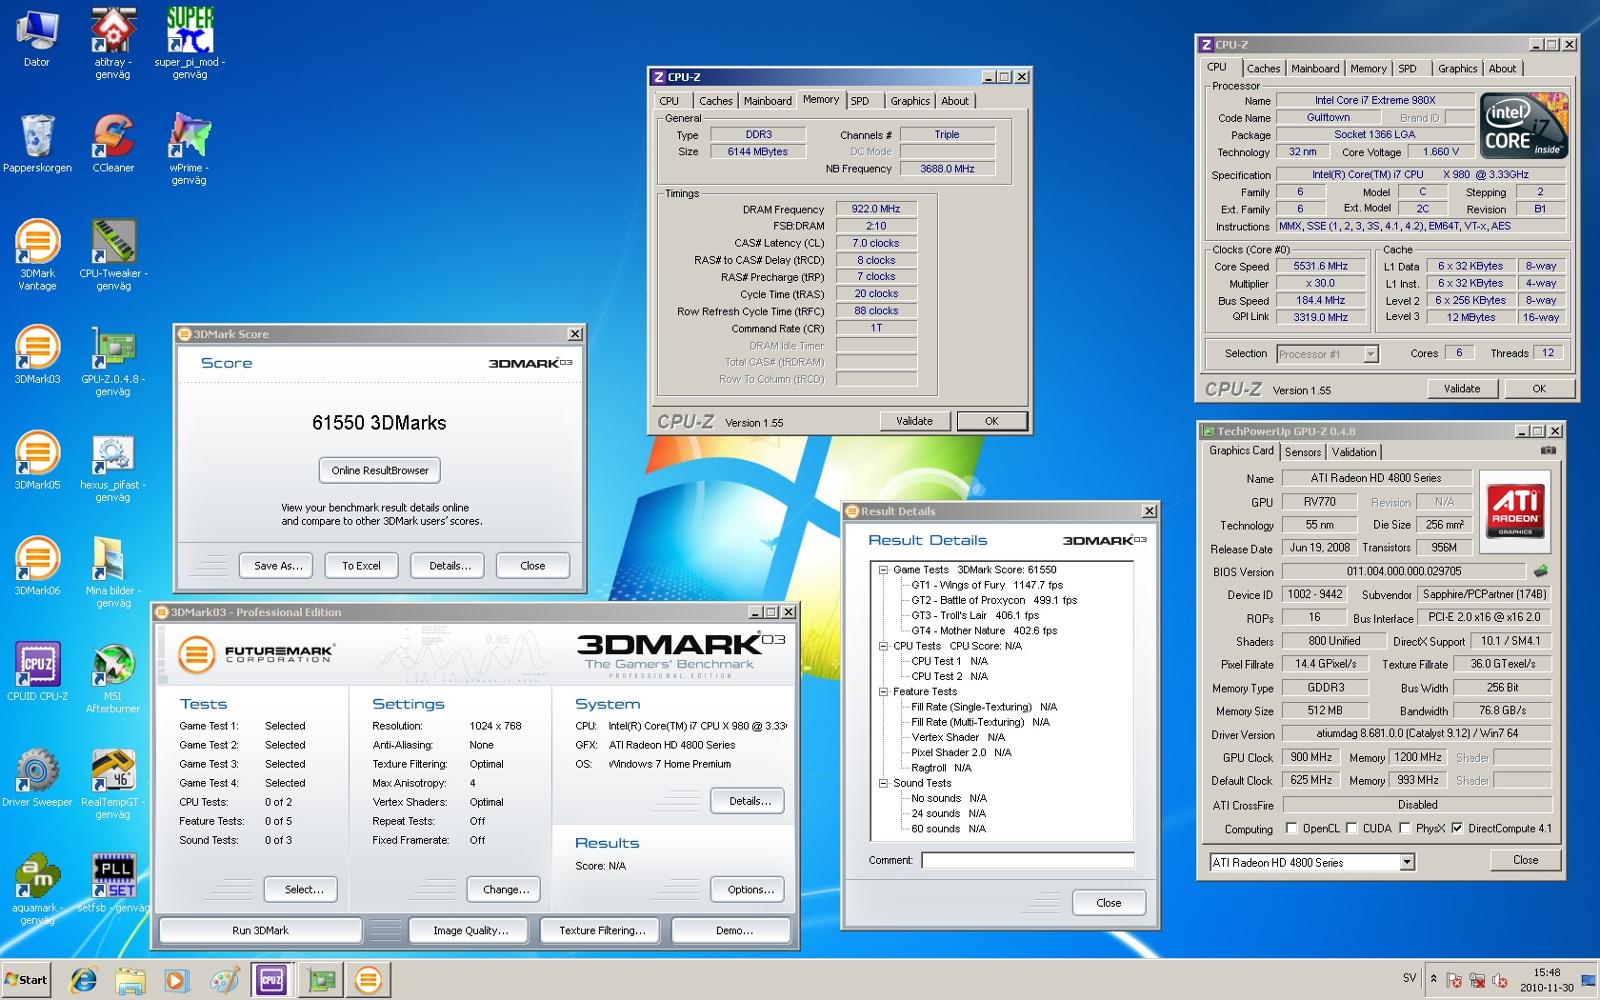Screen dimensions: 1600x1000
Task: Collapse the Feature Tests tree node
Action: pos(883,692)
